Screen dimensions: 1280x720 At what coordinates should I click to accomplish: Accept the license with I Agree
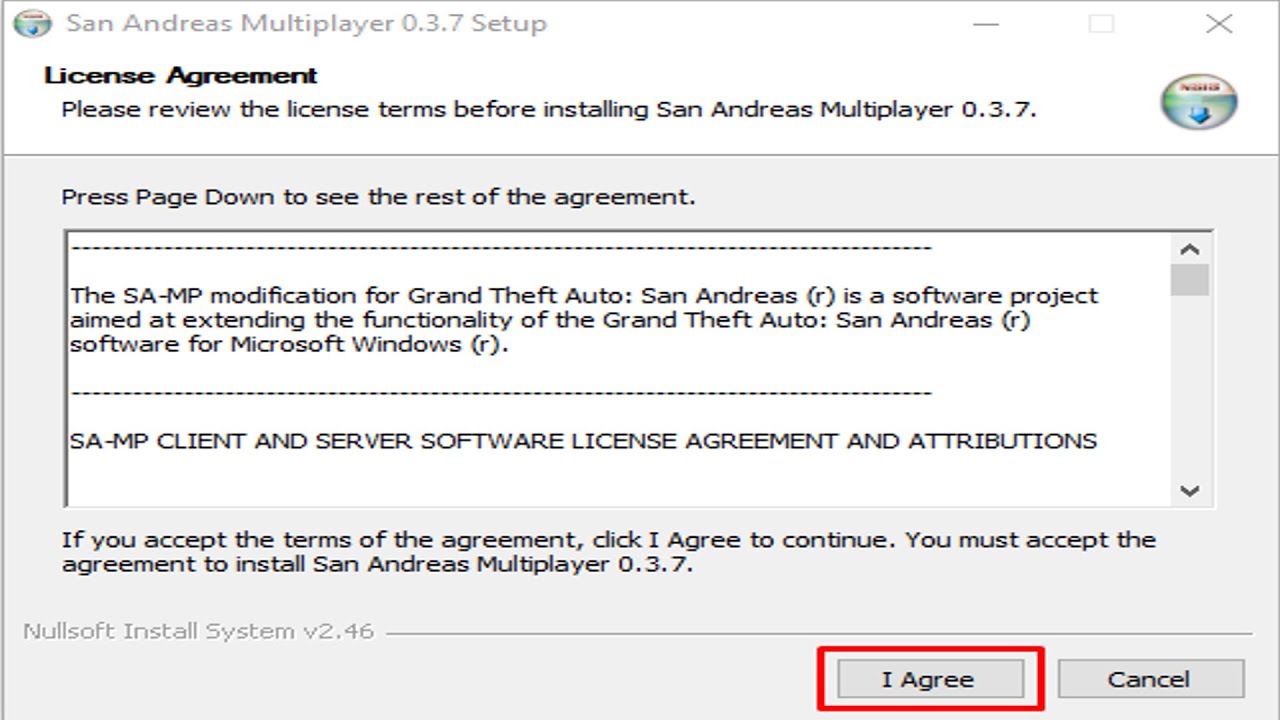(930, 679)
